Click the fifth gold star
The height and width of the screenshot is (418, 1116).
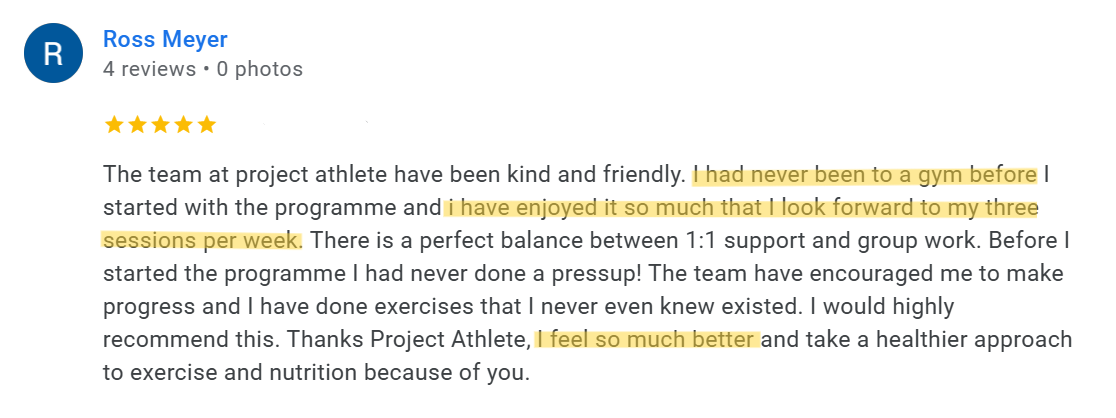point(206,125)
